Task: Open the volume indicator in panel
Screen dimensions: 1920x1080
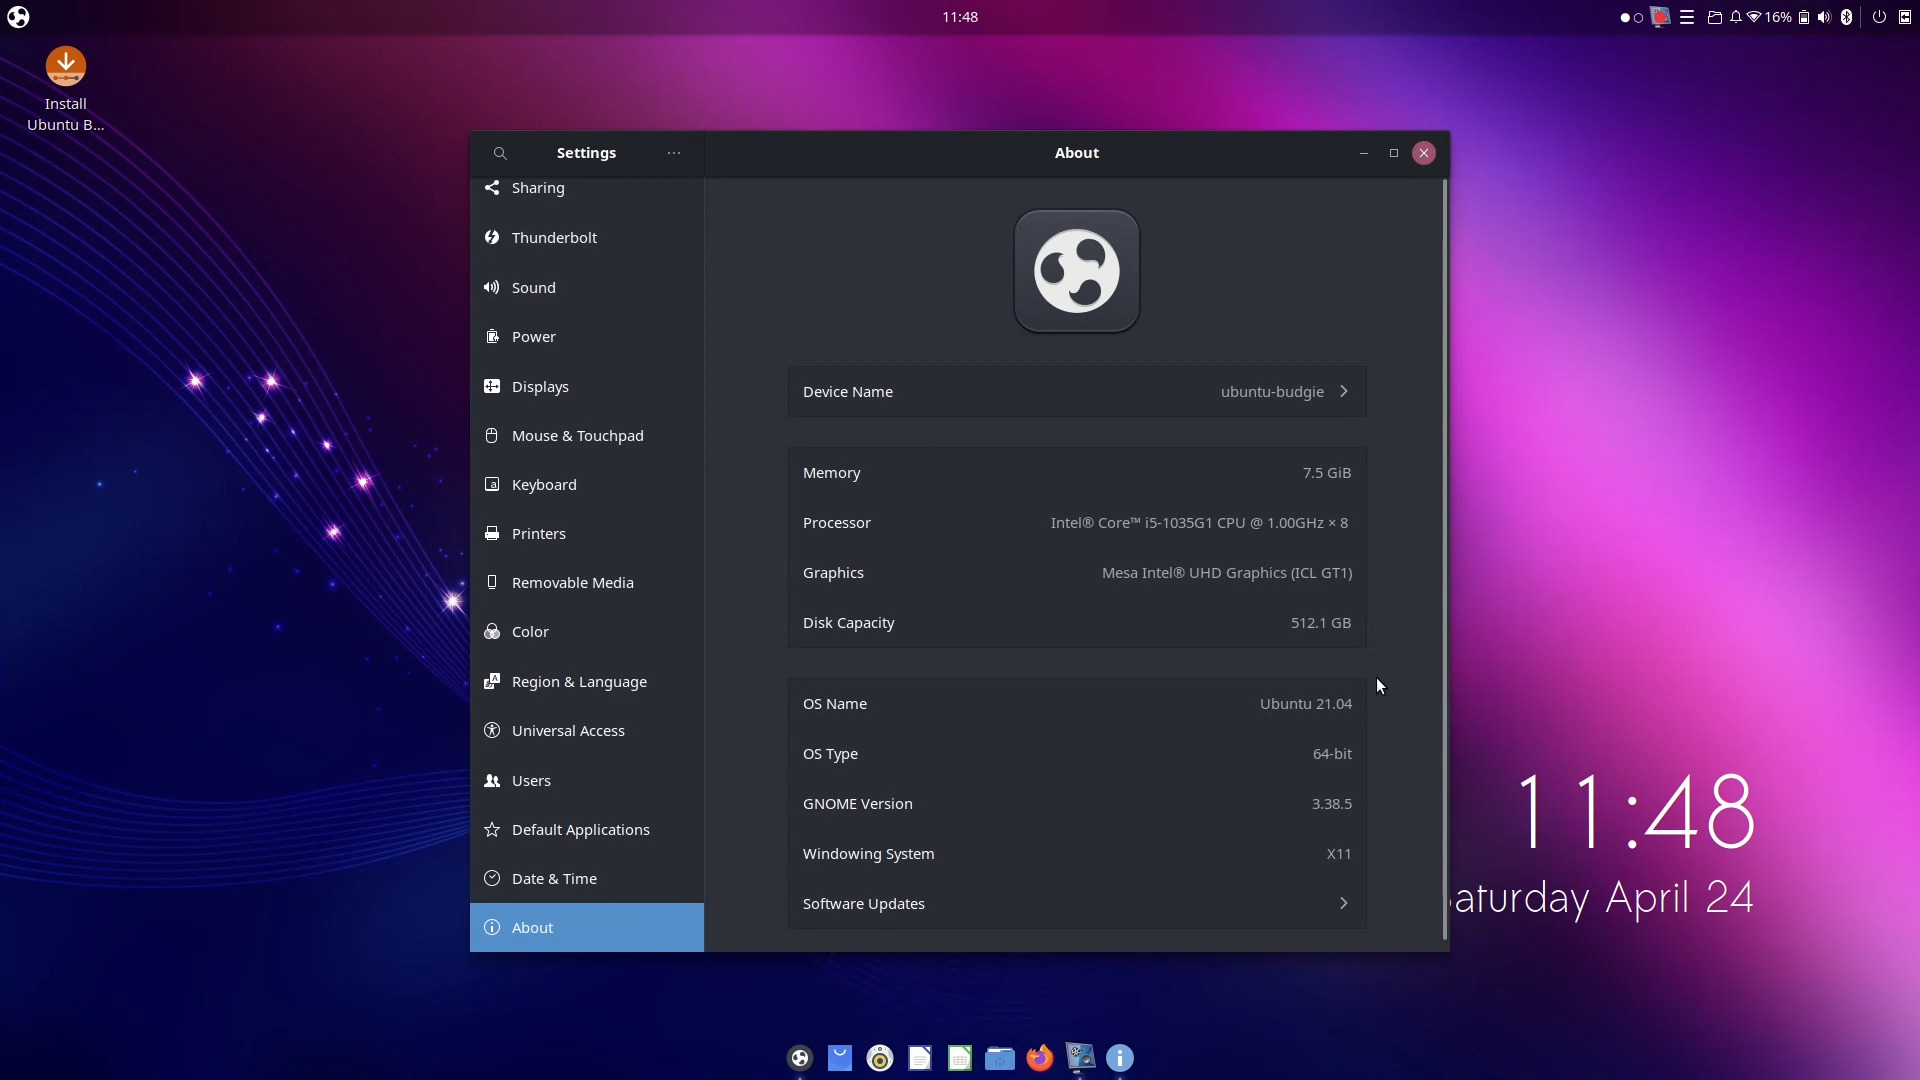Action: point(1824,17)
